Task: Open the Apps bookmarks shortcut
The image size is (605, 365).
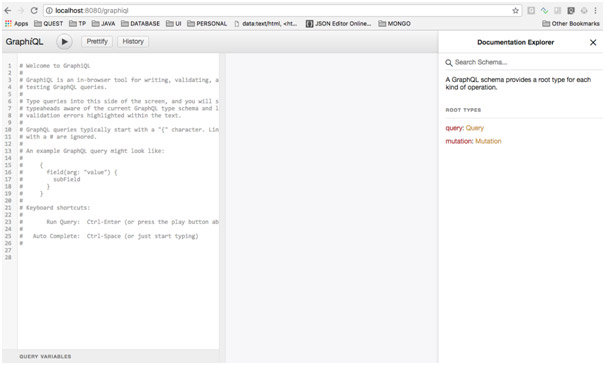Action: click(x=16, y=24)
